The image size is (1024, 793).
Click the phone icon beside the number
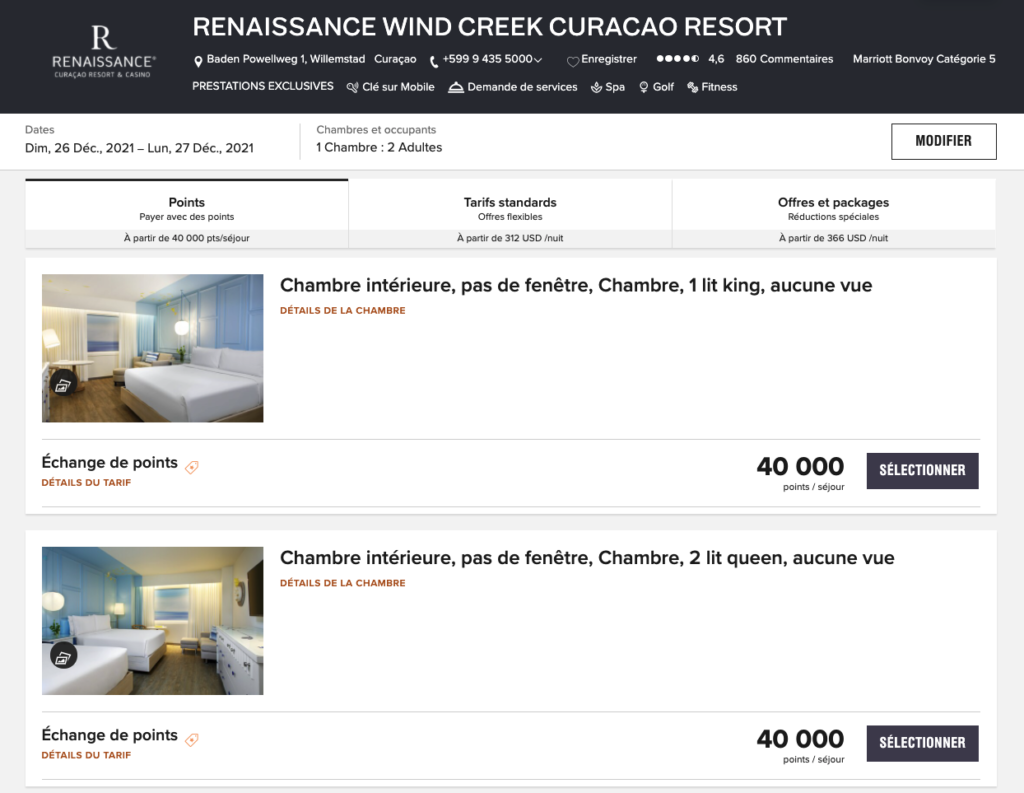coord(434,61)
